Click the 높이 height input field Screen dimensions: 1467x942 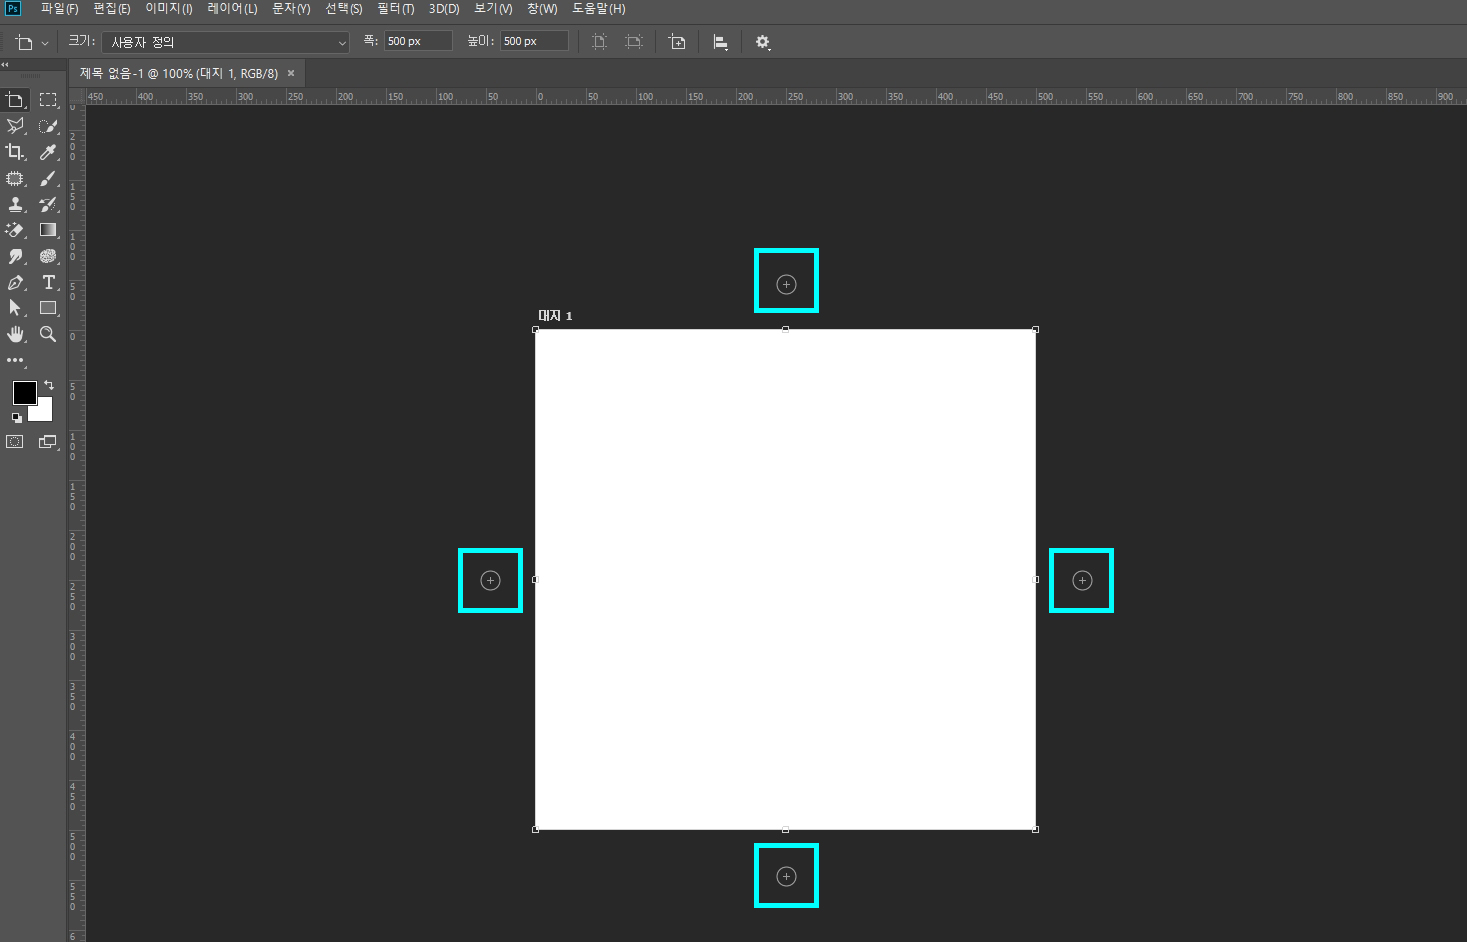point(534,41)
